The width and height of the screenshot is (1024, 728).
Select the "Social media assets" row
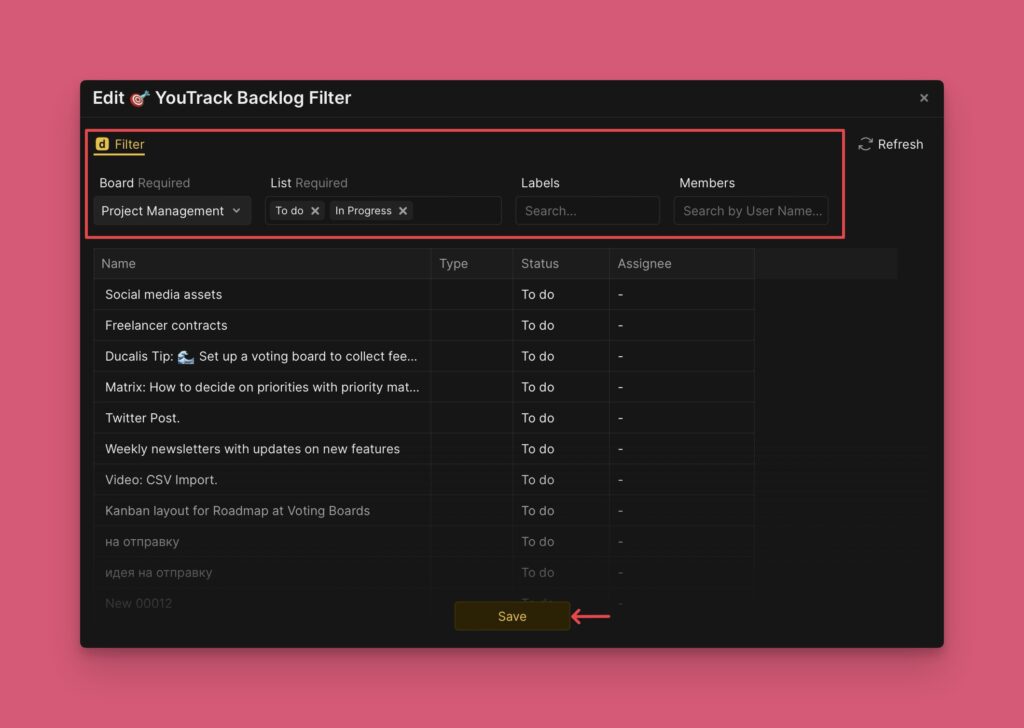(164, 294)
